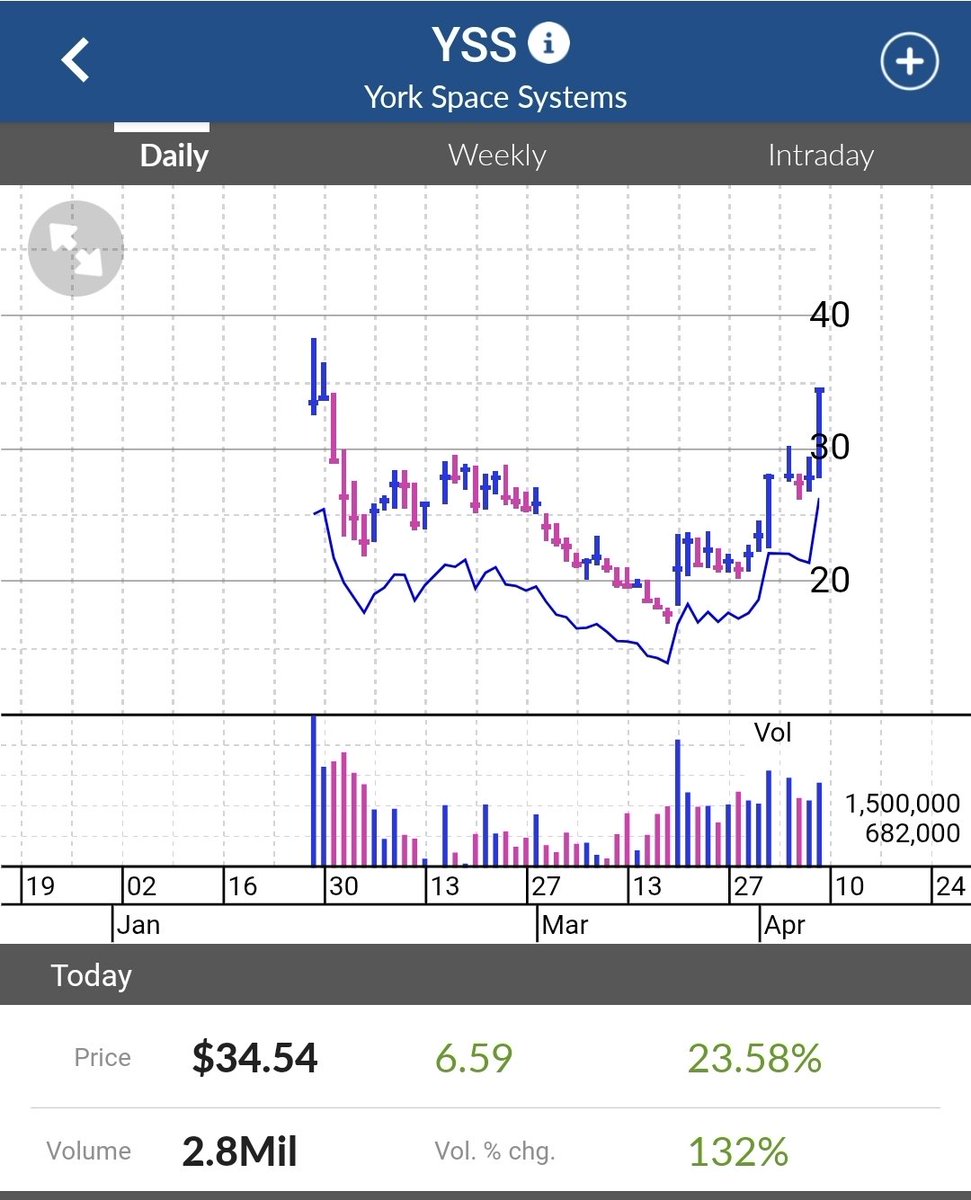Click the 02 date axis tick
The height and width of the screenshot is (1200, 971).
click(x=141, y=887)
